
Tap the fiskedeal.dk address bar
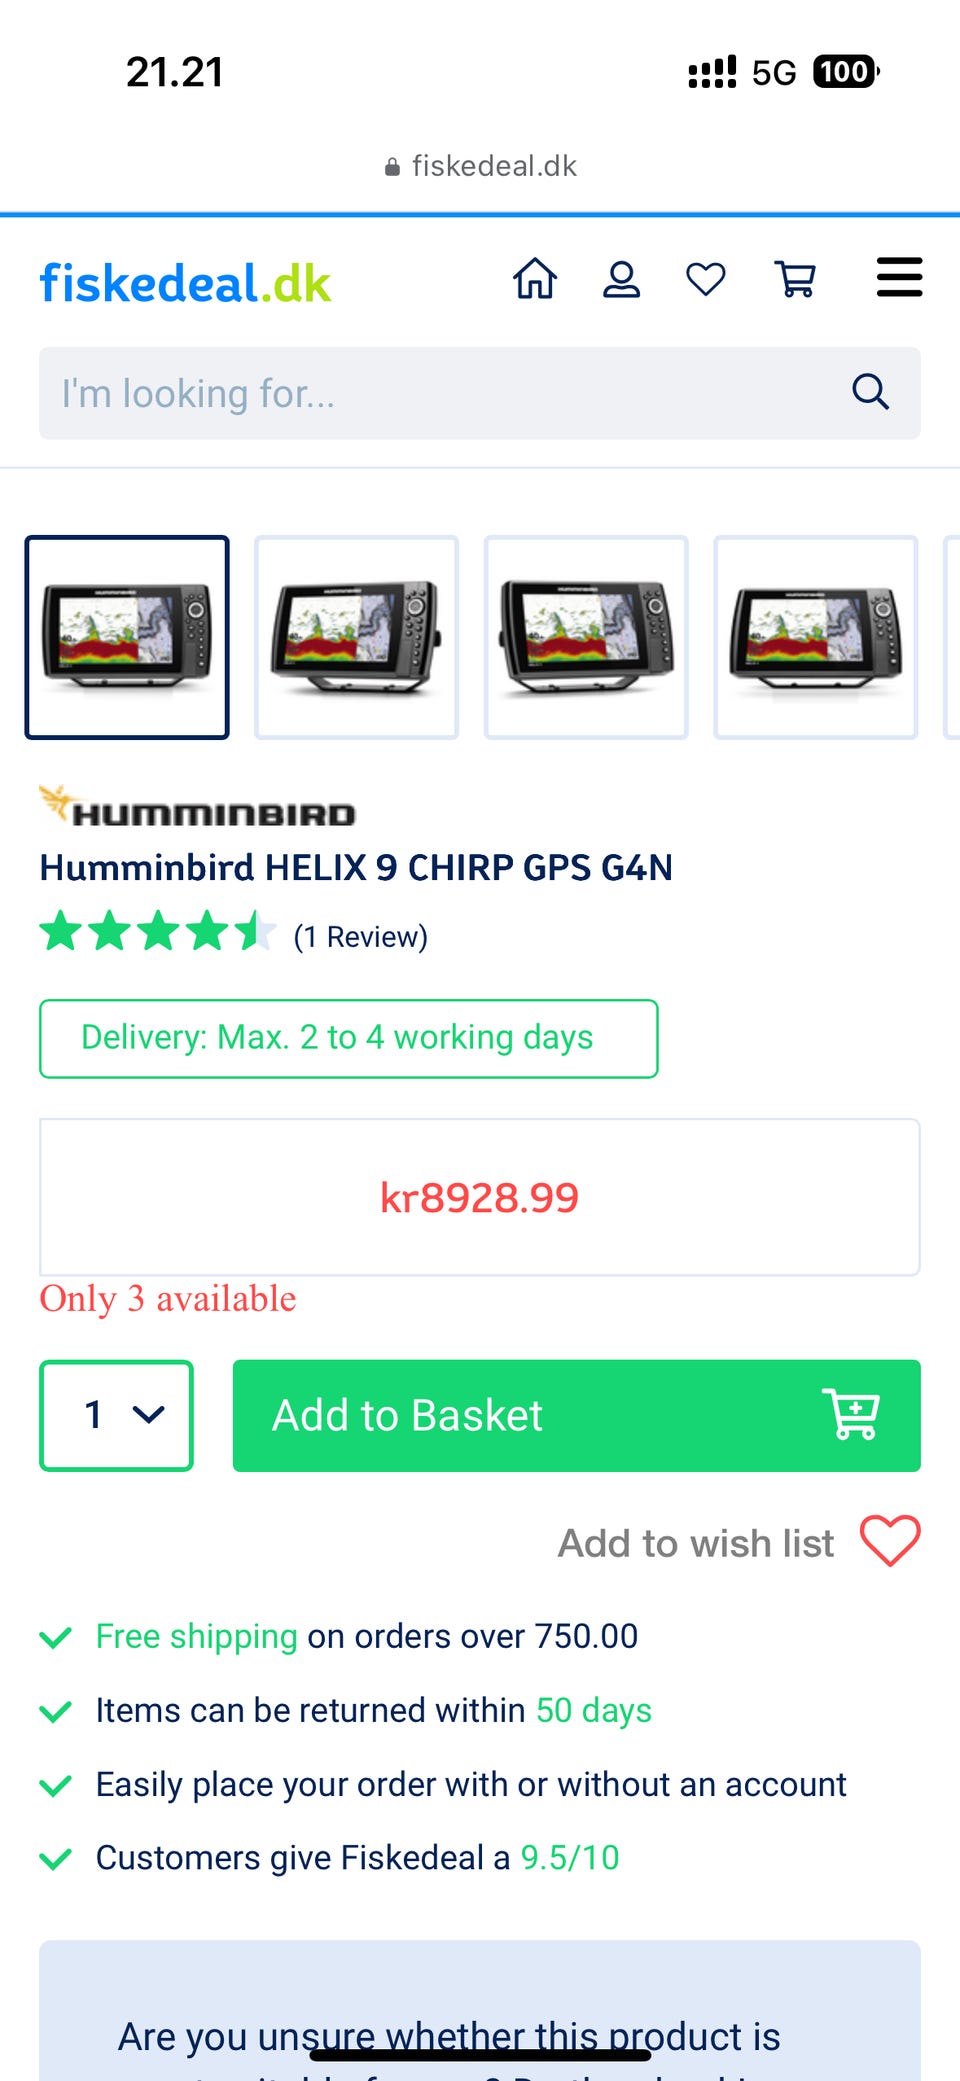click(480, 166)
